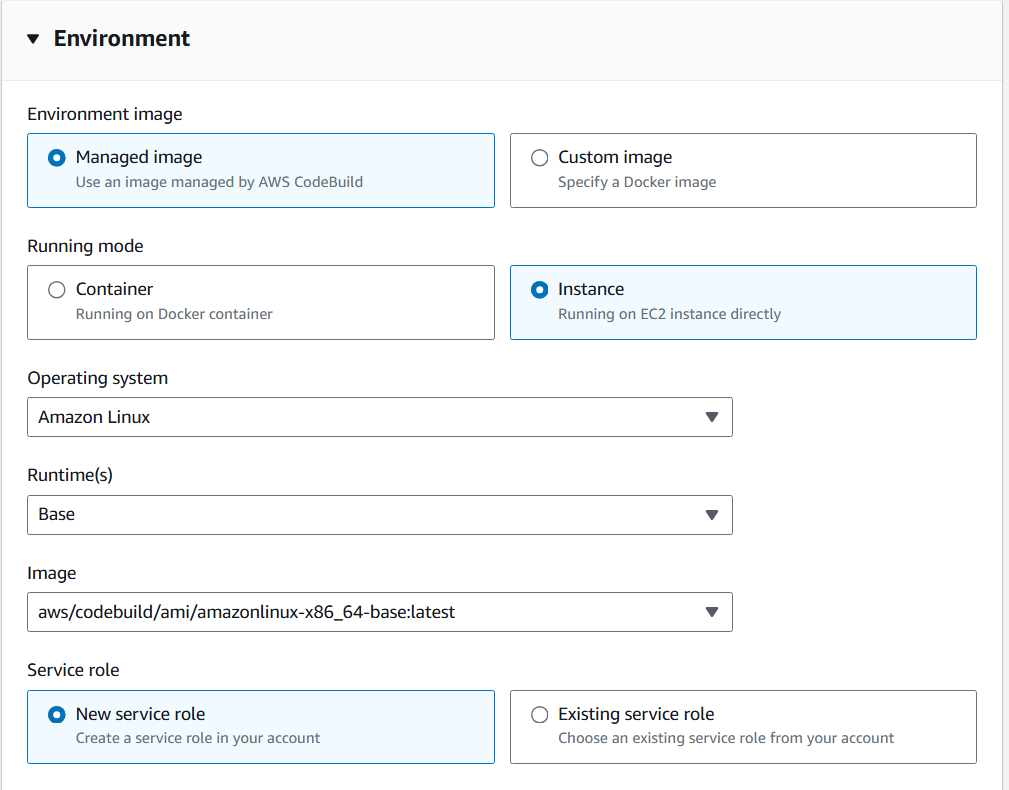Open the Runtime(s) dropdown showing Base
This screenshot has width=1009, height=790.
coord(380,515)
